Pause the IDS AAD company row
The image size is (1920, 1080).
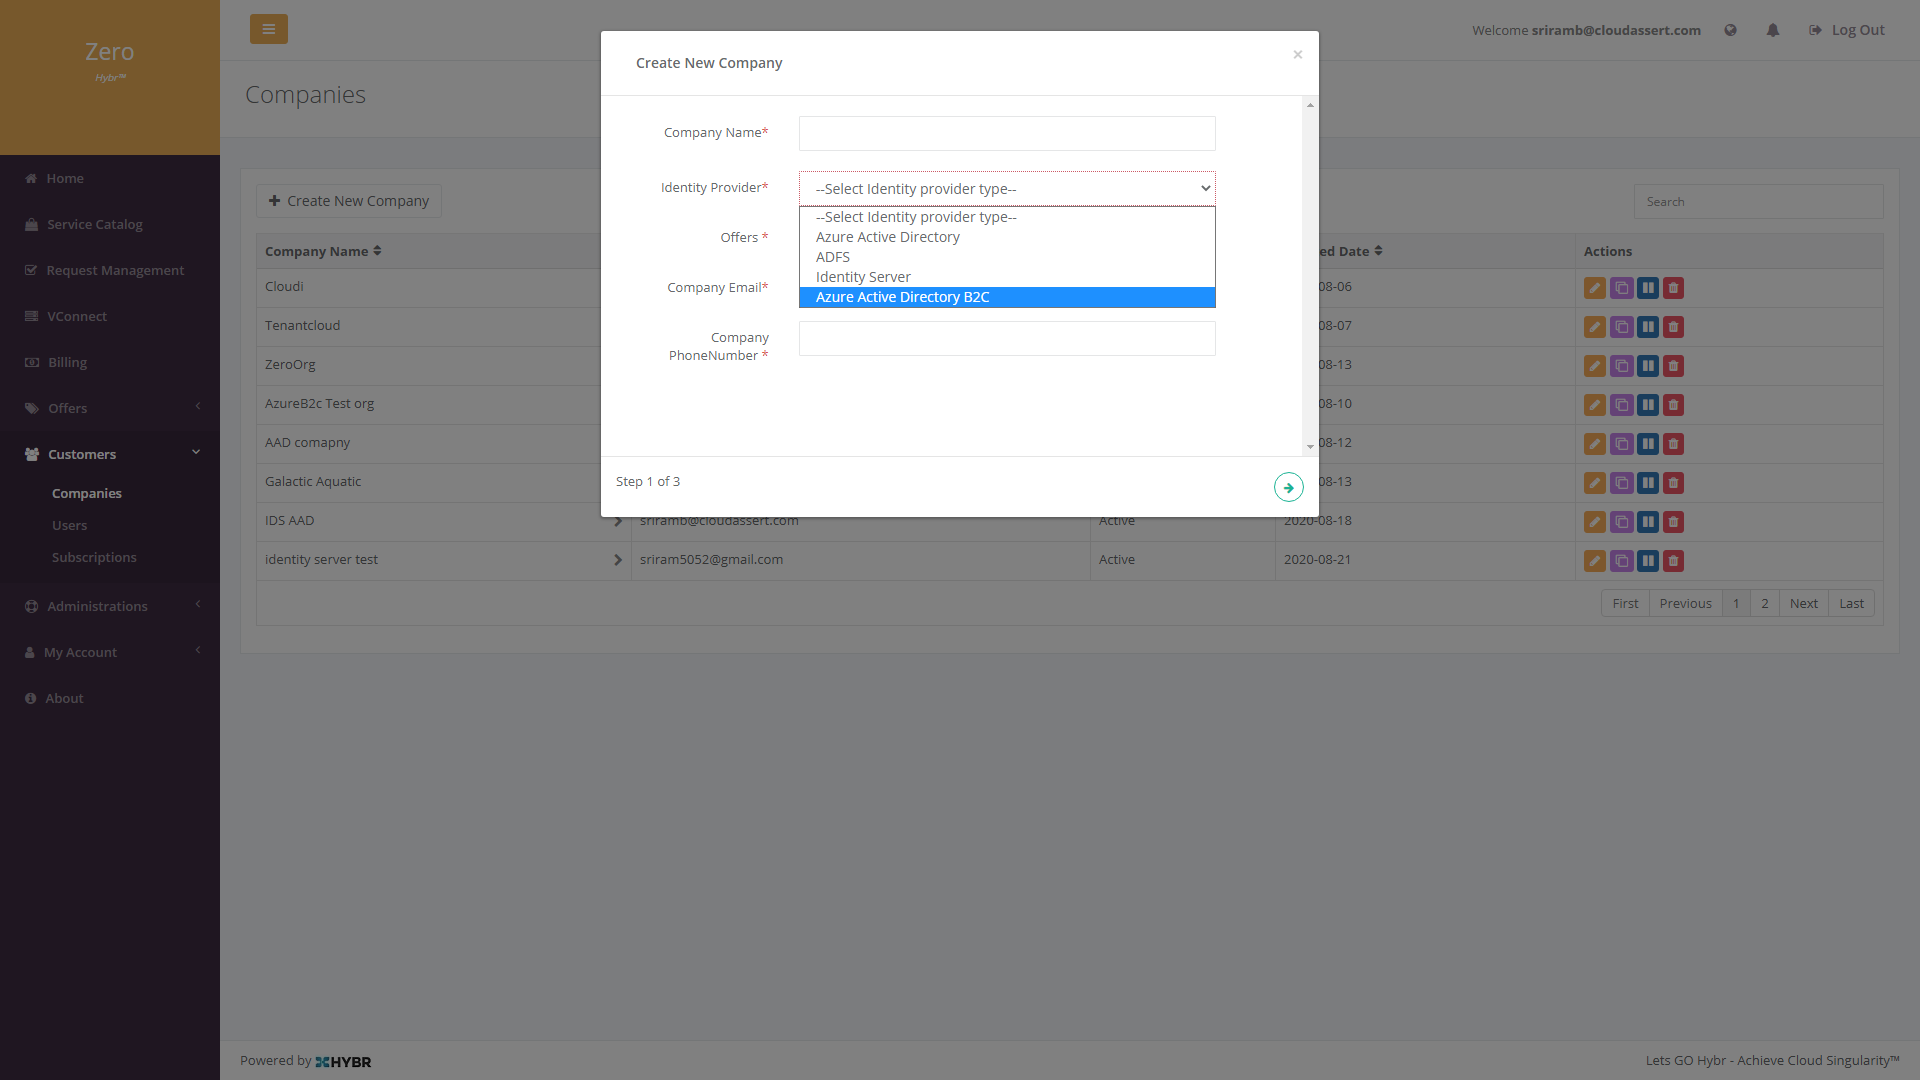pos(1647,522)
